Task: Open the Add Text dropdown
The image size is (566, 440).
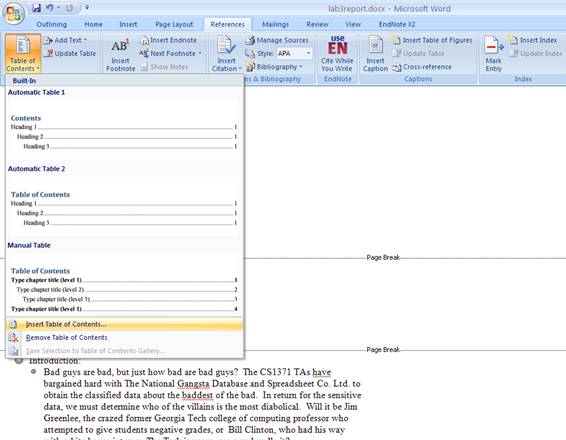Action: click(65, 40)
